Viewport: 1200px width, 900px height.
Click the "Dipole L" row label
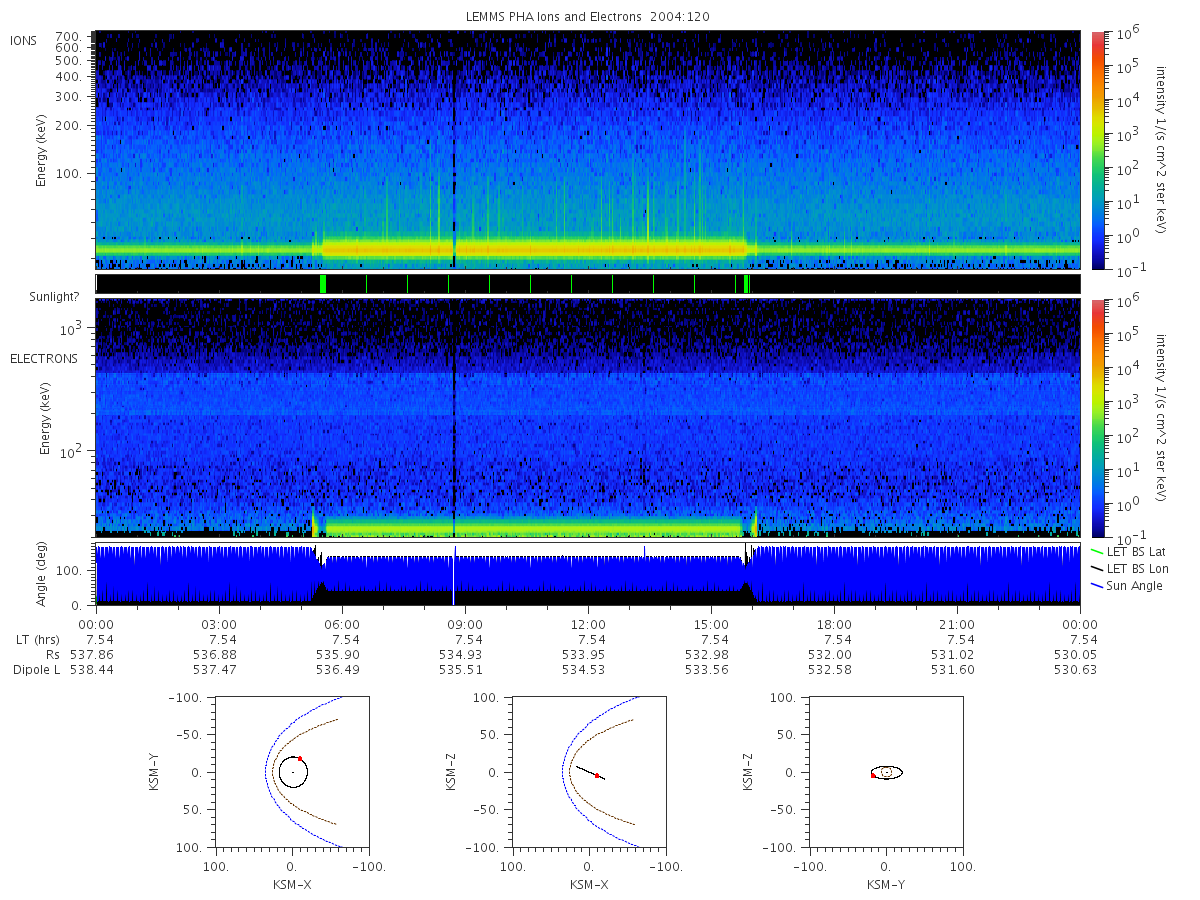(37, 670)
